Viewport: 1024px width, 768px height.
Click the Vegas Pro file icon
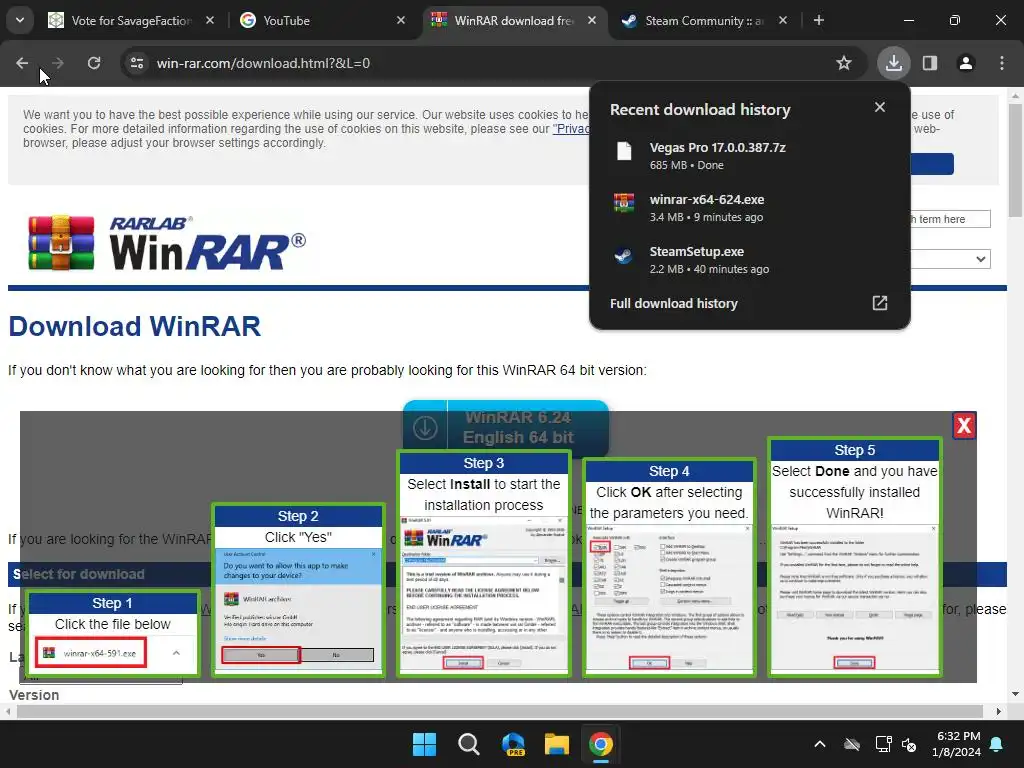coord(624,152)
